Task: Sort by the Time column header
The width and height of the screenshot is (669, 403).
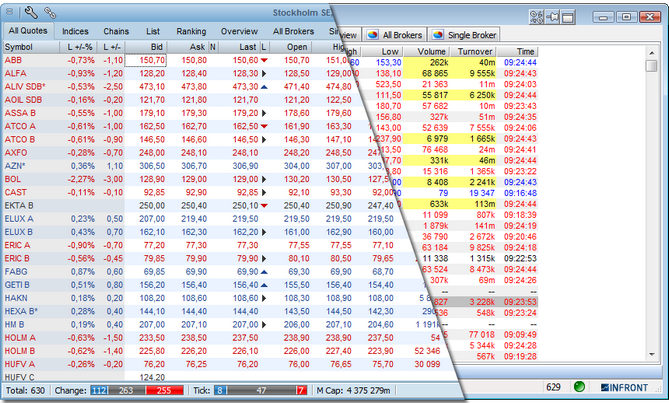Action: 518,52
